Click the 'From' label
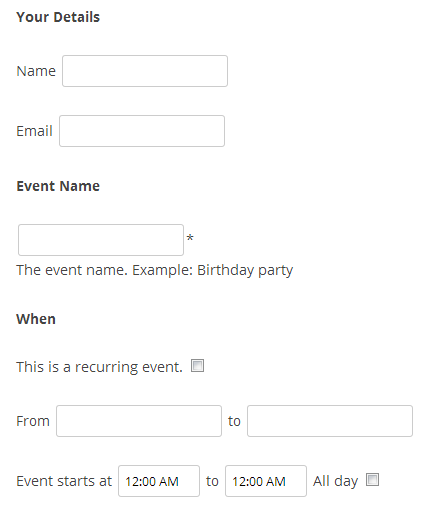Viewport: 446px width, 517px height. tap(33, 421)
